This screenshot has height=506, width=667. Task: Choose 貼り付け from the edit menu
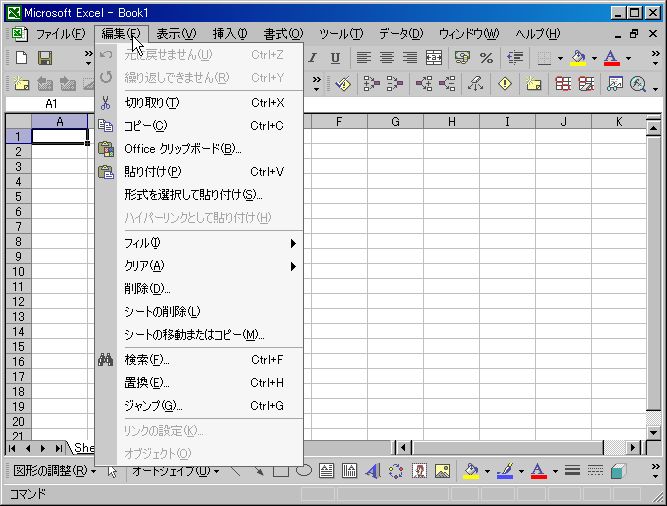199,171
